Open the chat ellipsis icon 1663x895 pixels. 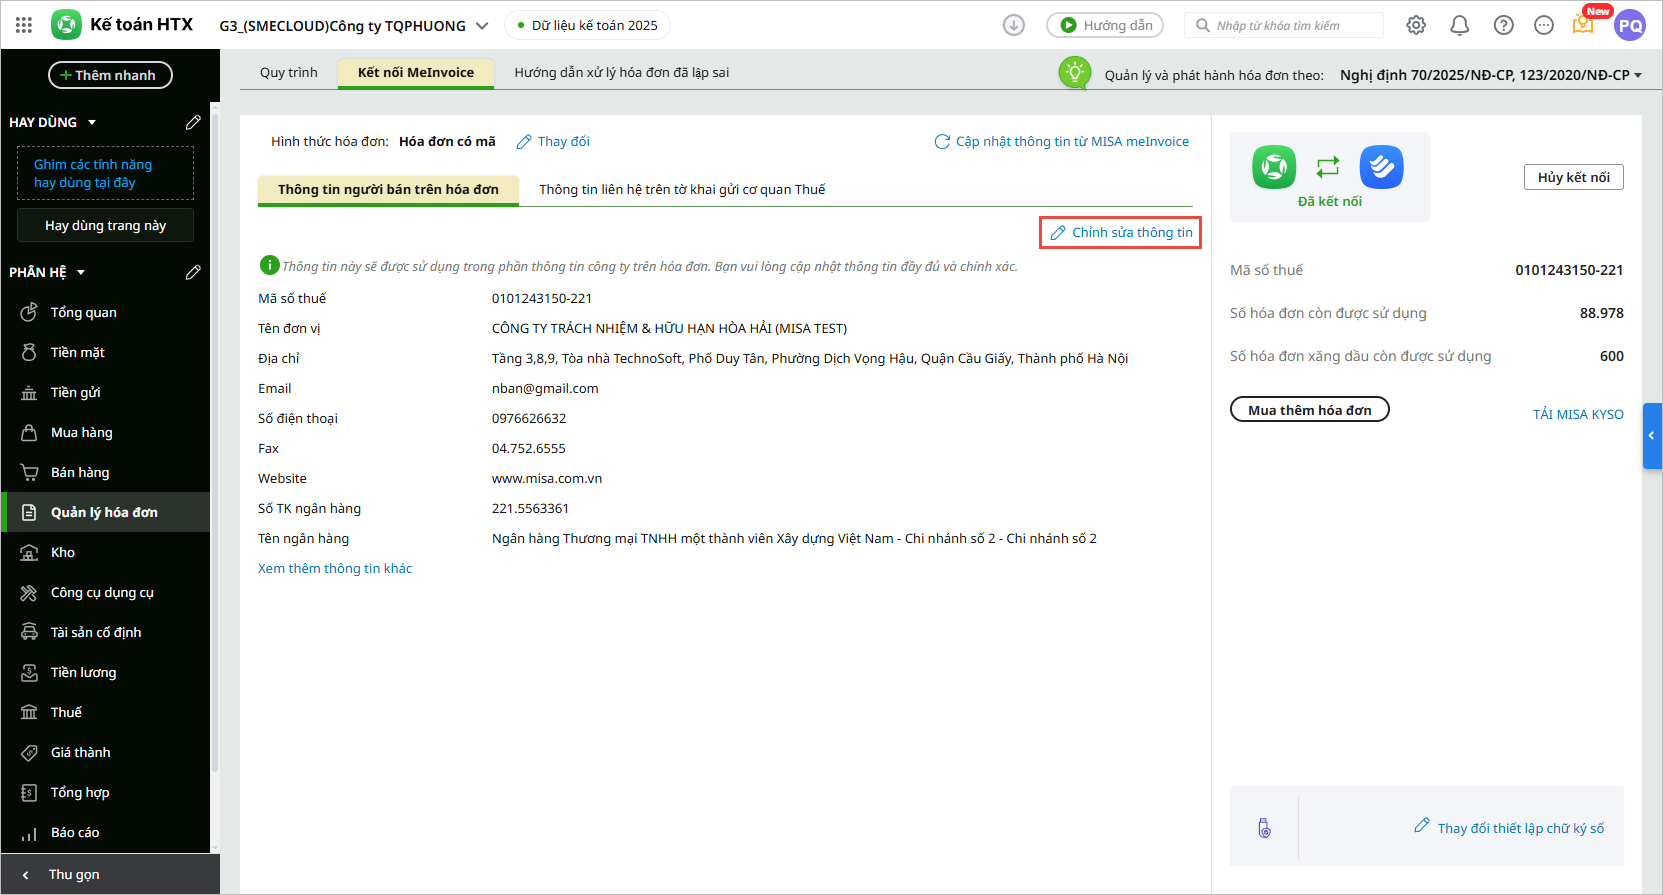pyautogui.click(x=1544, y=25)
